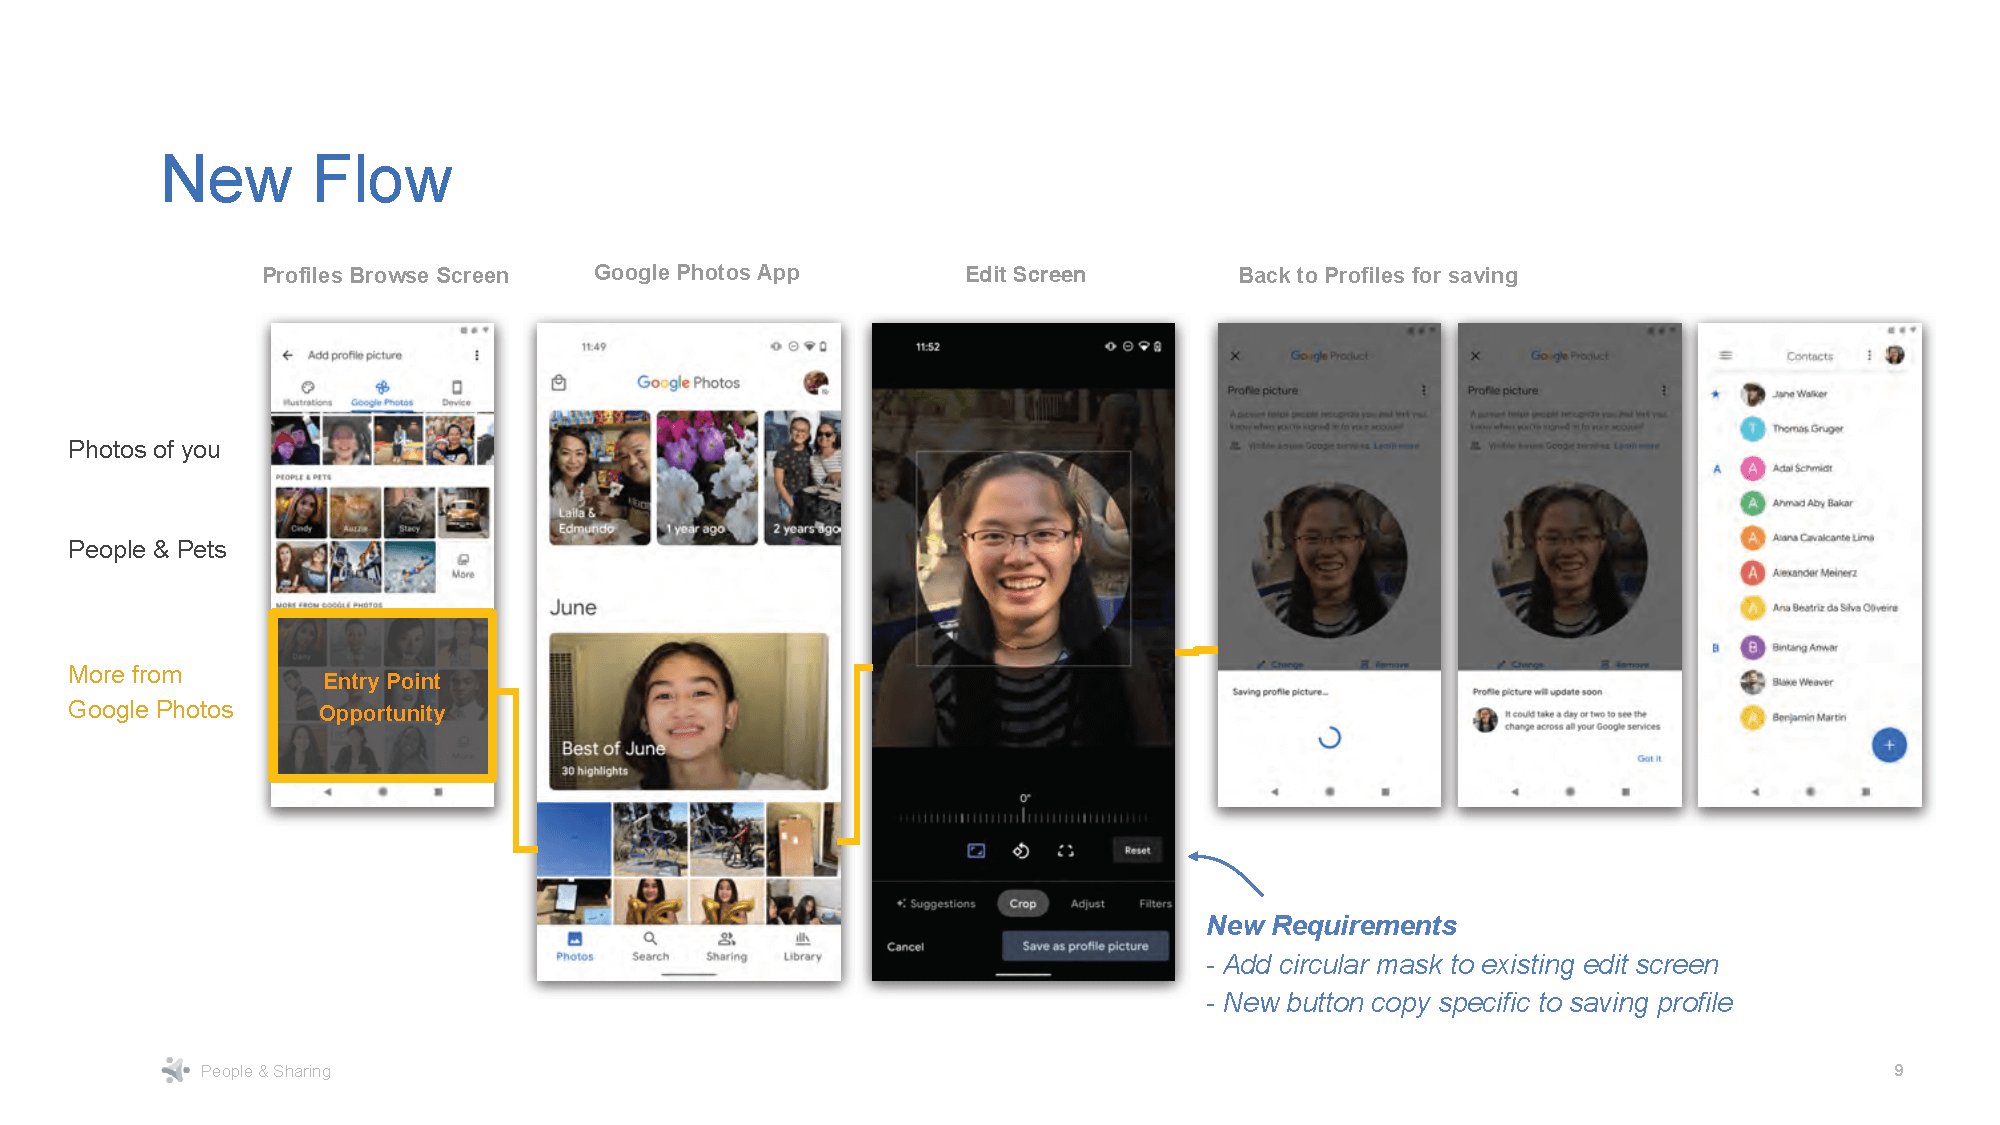Viewport: 2000px width, 1125px height.
Task: Star Jane Walker in the Contacts list
Action: point(1714,394)
